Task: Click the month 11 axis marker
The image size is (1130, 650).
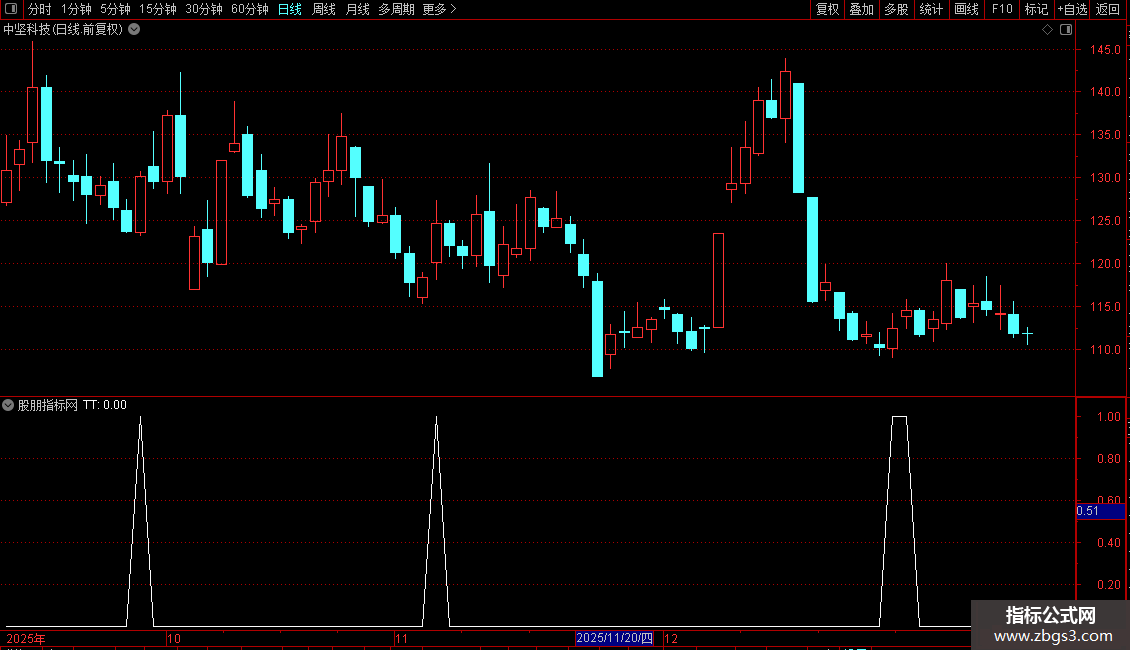Action: coord(401,638)
